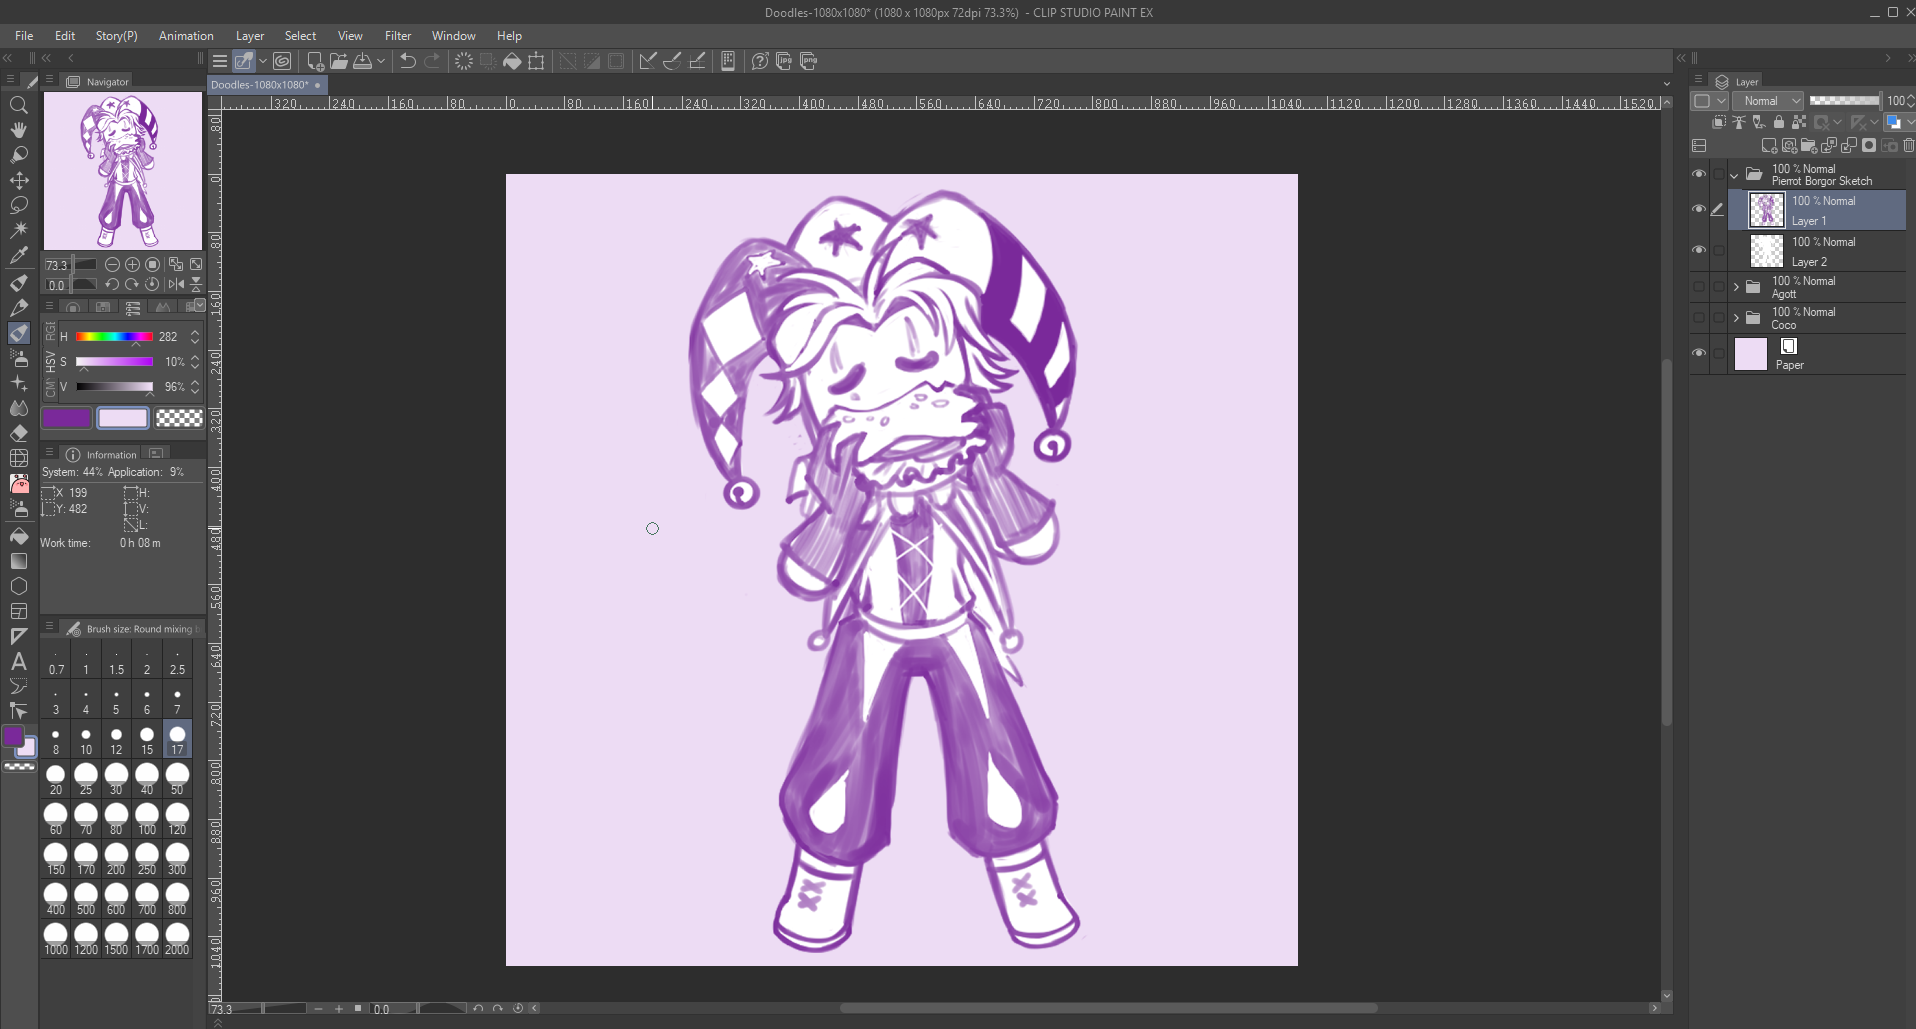The height and width of the screenshot is (1029, 1916).
Task: Pick the Lasso selection tool
Action: click(18, 205)
